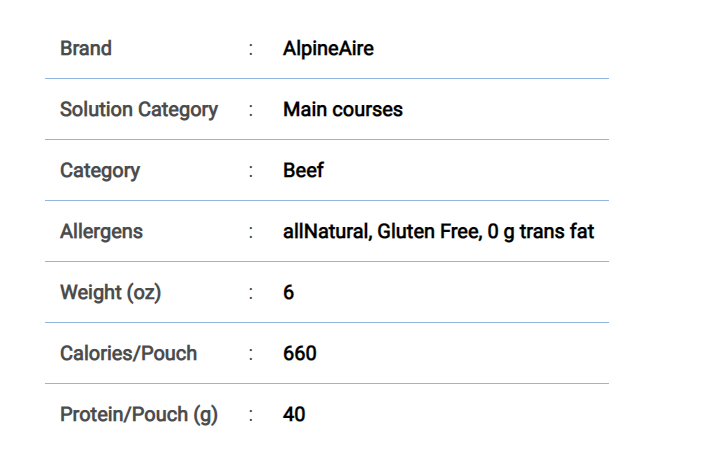Click the Allergens label
The width and height of the screenshot is (710, 468).
point(101,232)
